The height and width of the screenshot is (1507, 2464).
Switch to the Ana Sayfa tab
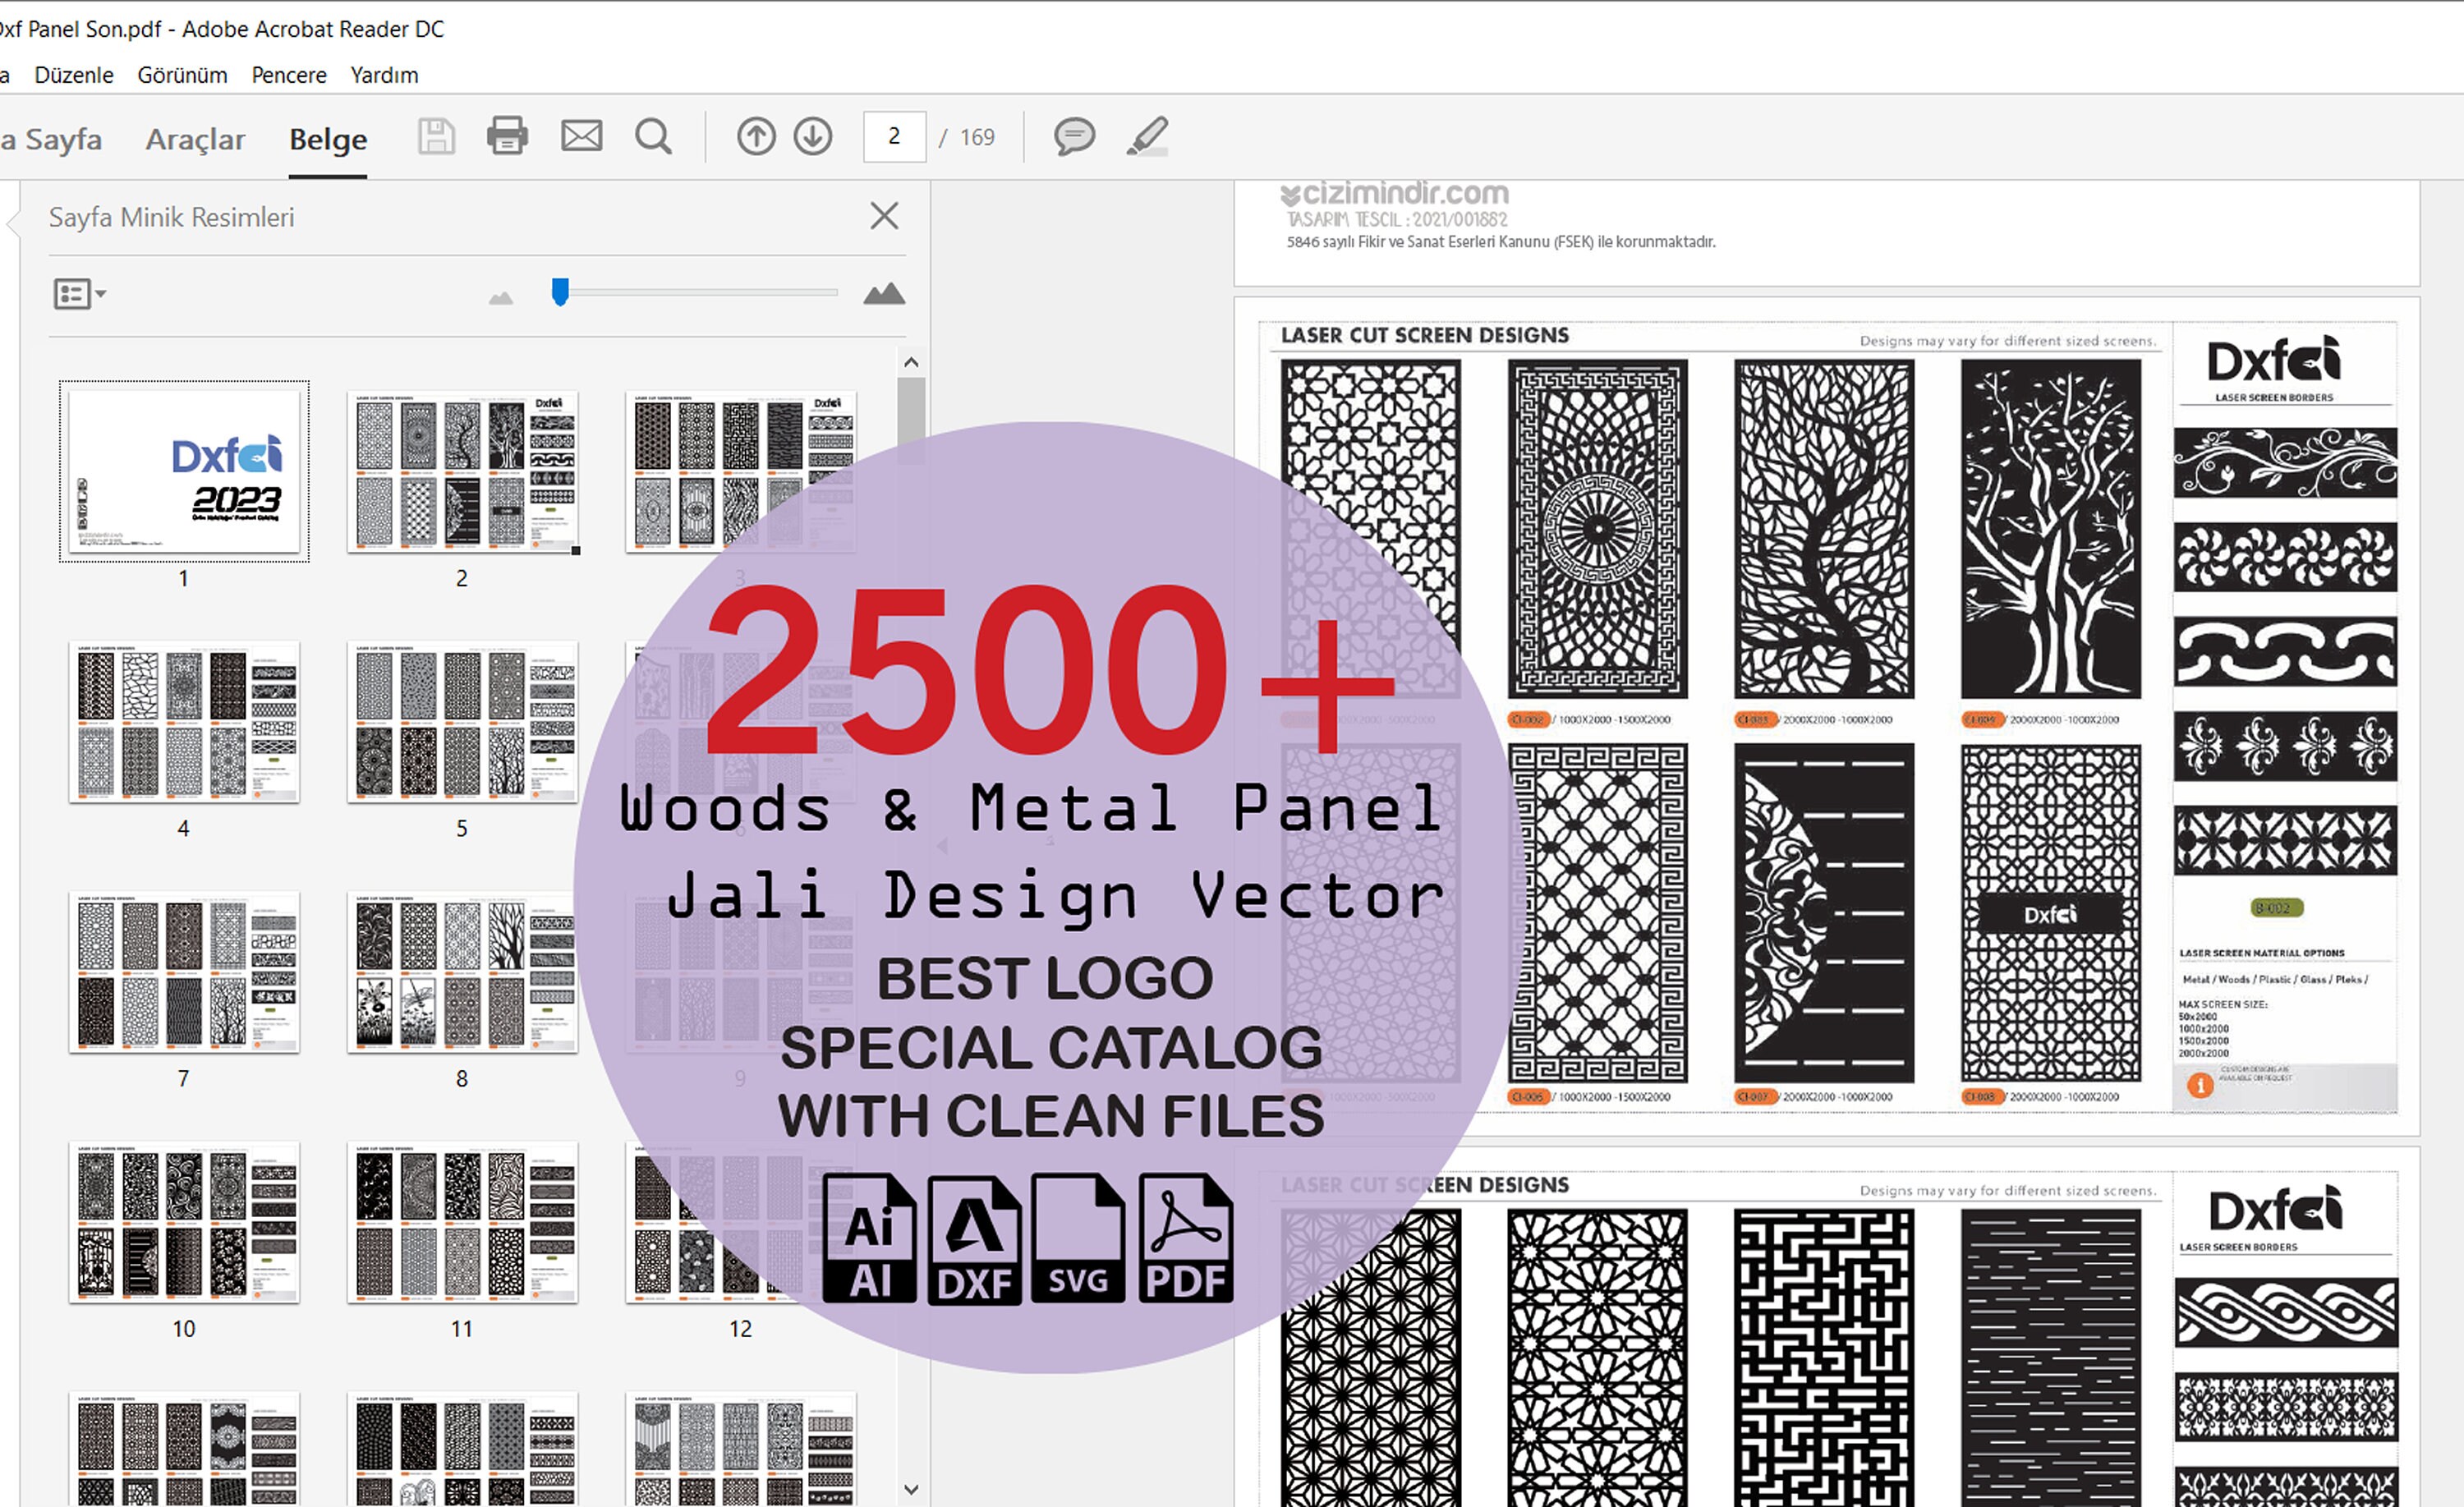tap(52, 139)
